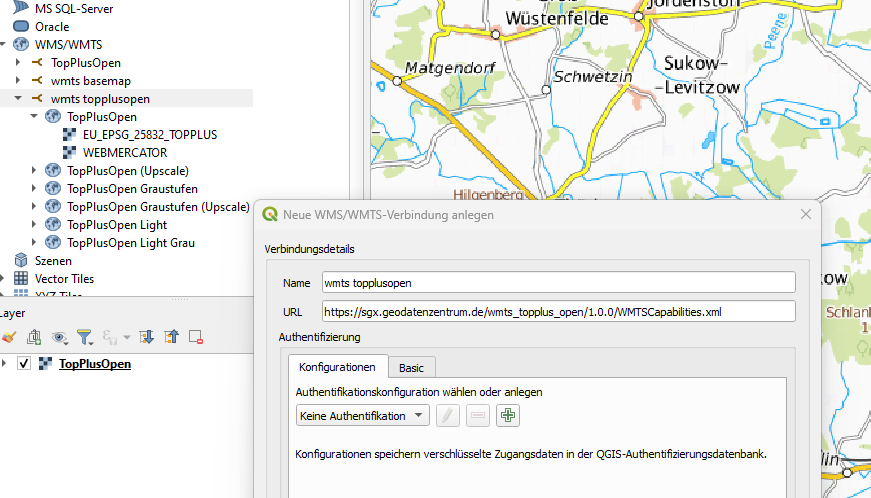871x498 pixels.
Task: Click the Oracle database icon
Action: (21, 26)
